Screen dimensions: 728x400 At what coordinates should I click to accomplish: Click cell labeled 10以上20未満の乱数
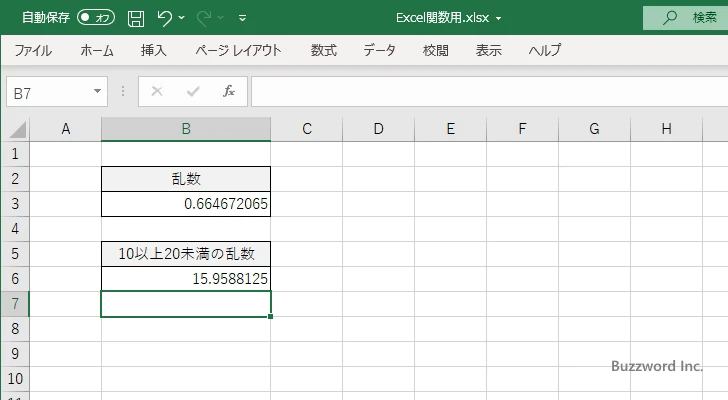tap(186, 254)
